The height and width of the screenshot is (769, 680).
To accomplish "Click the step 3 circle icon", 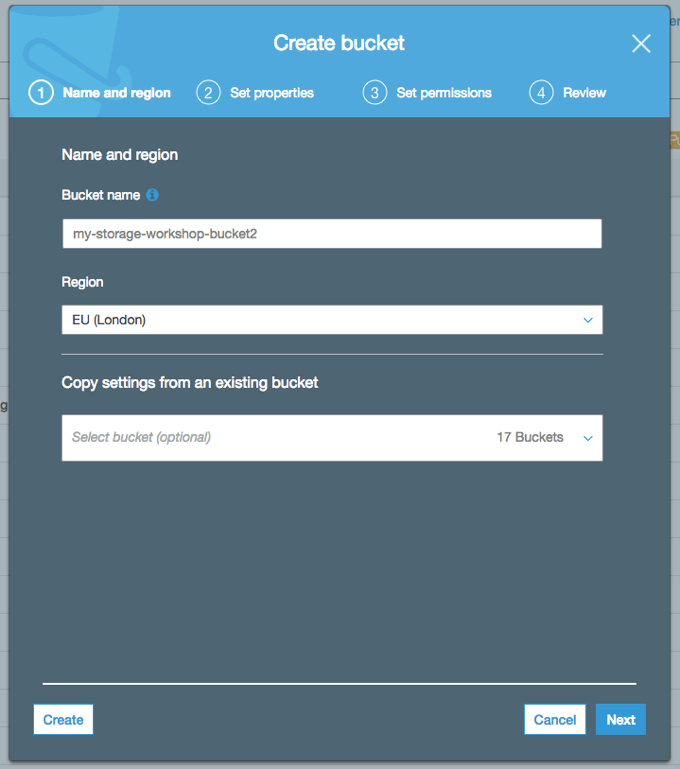I will pos(375,93).
